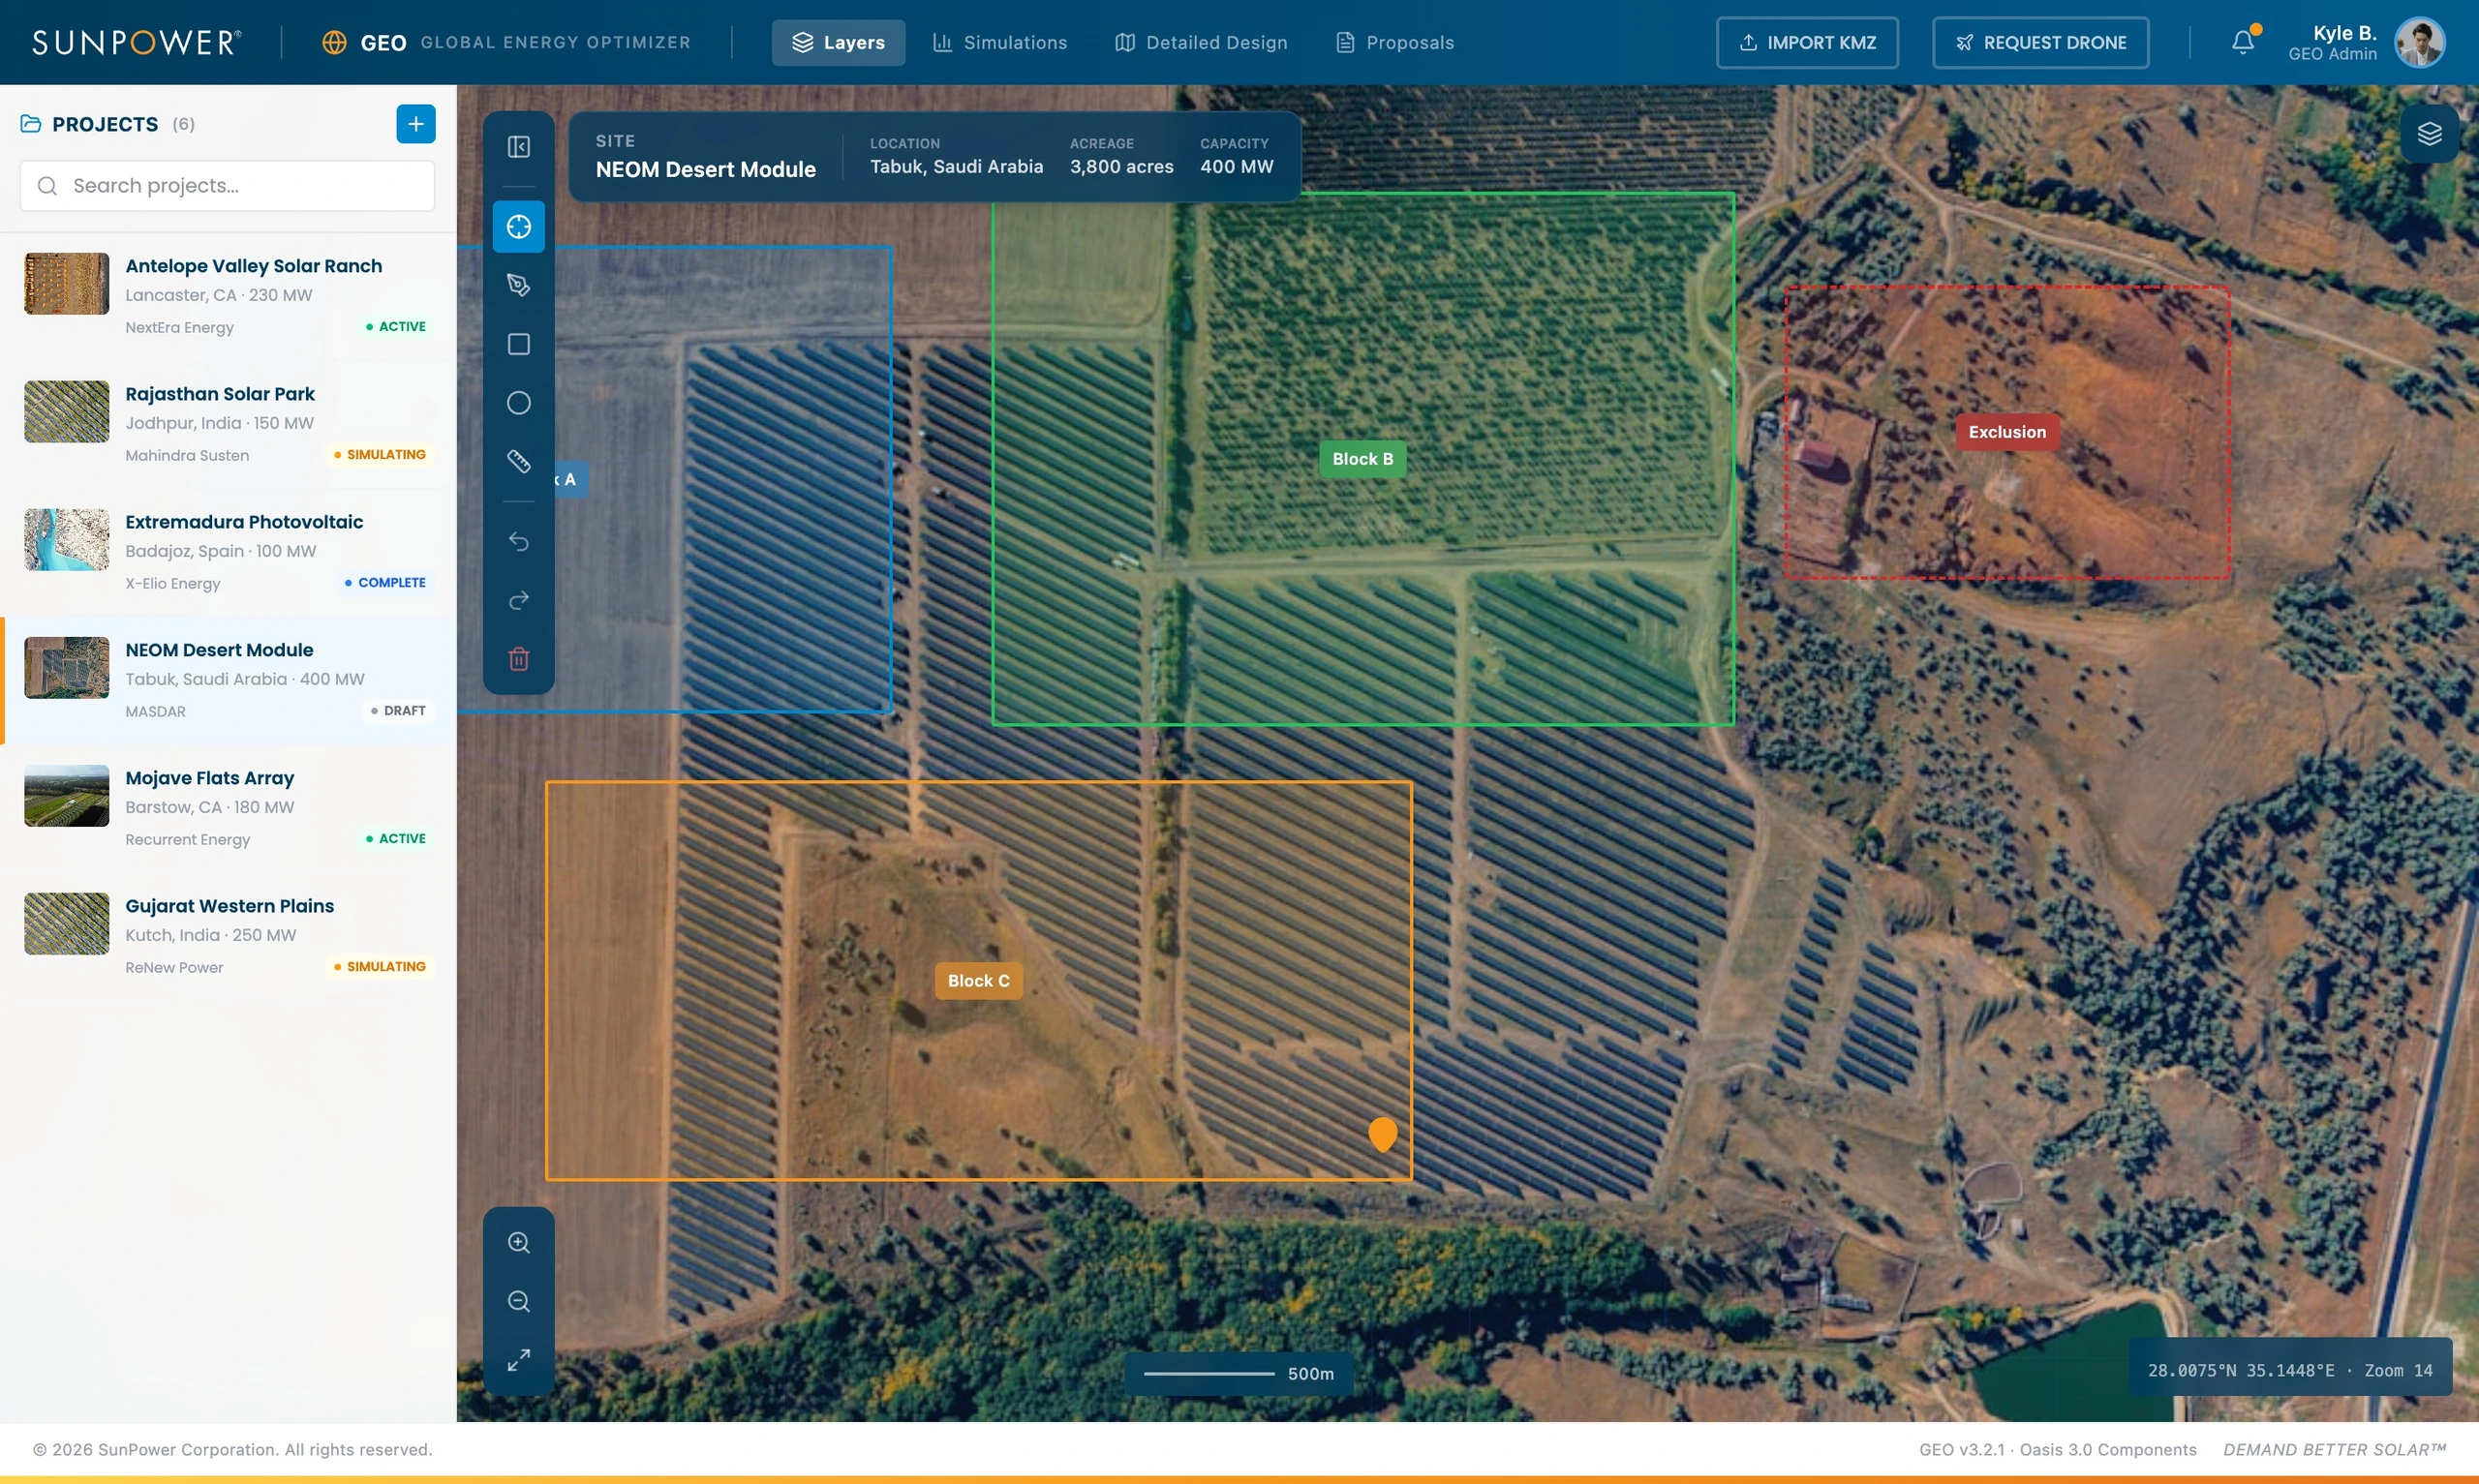Open map layers toggle at top right

pos(2429,133)
